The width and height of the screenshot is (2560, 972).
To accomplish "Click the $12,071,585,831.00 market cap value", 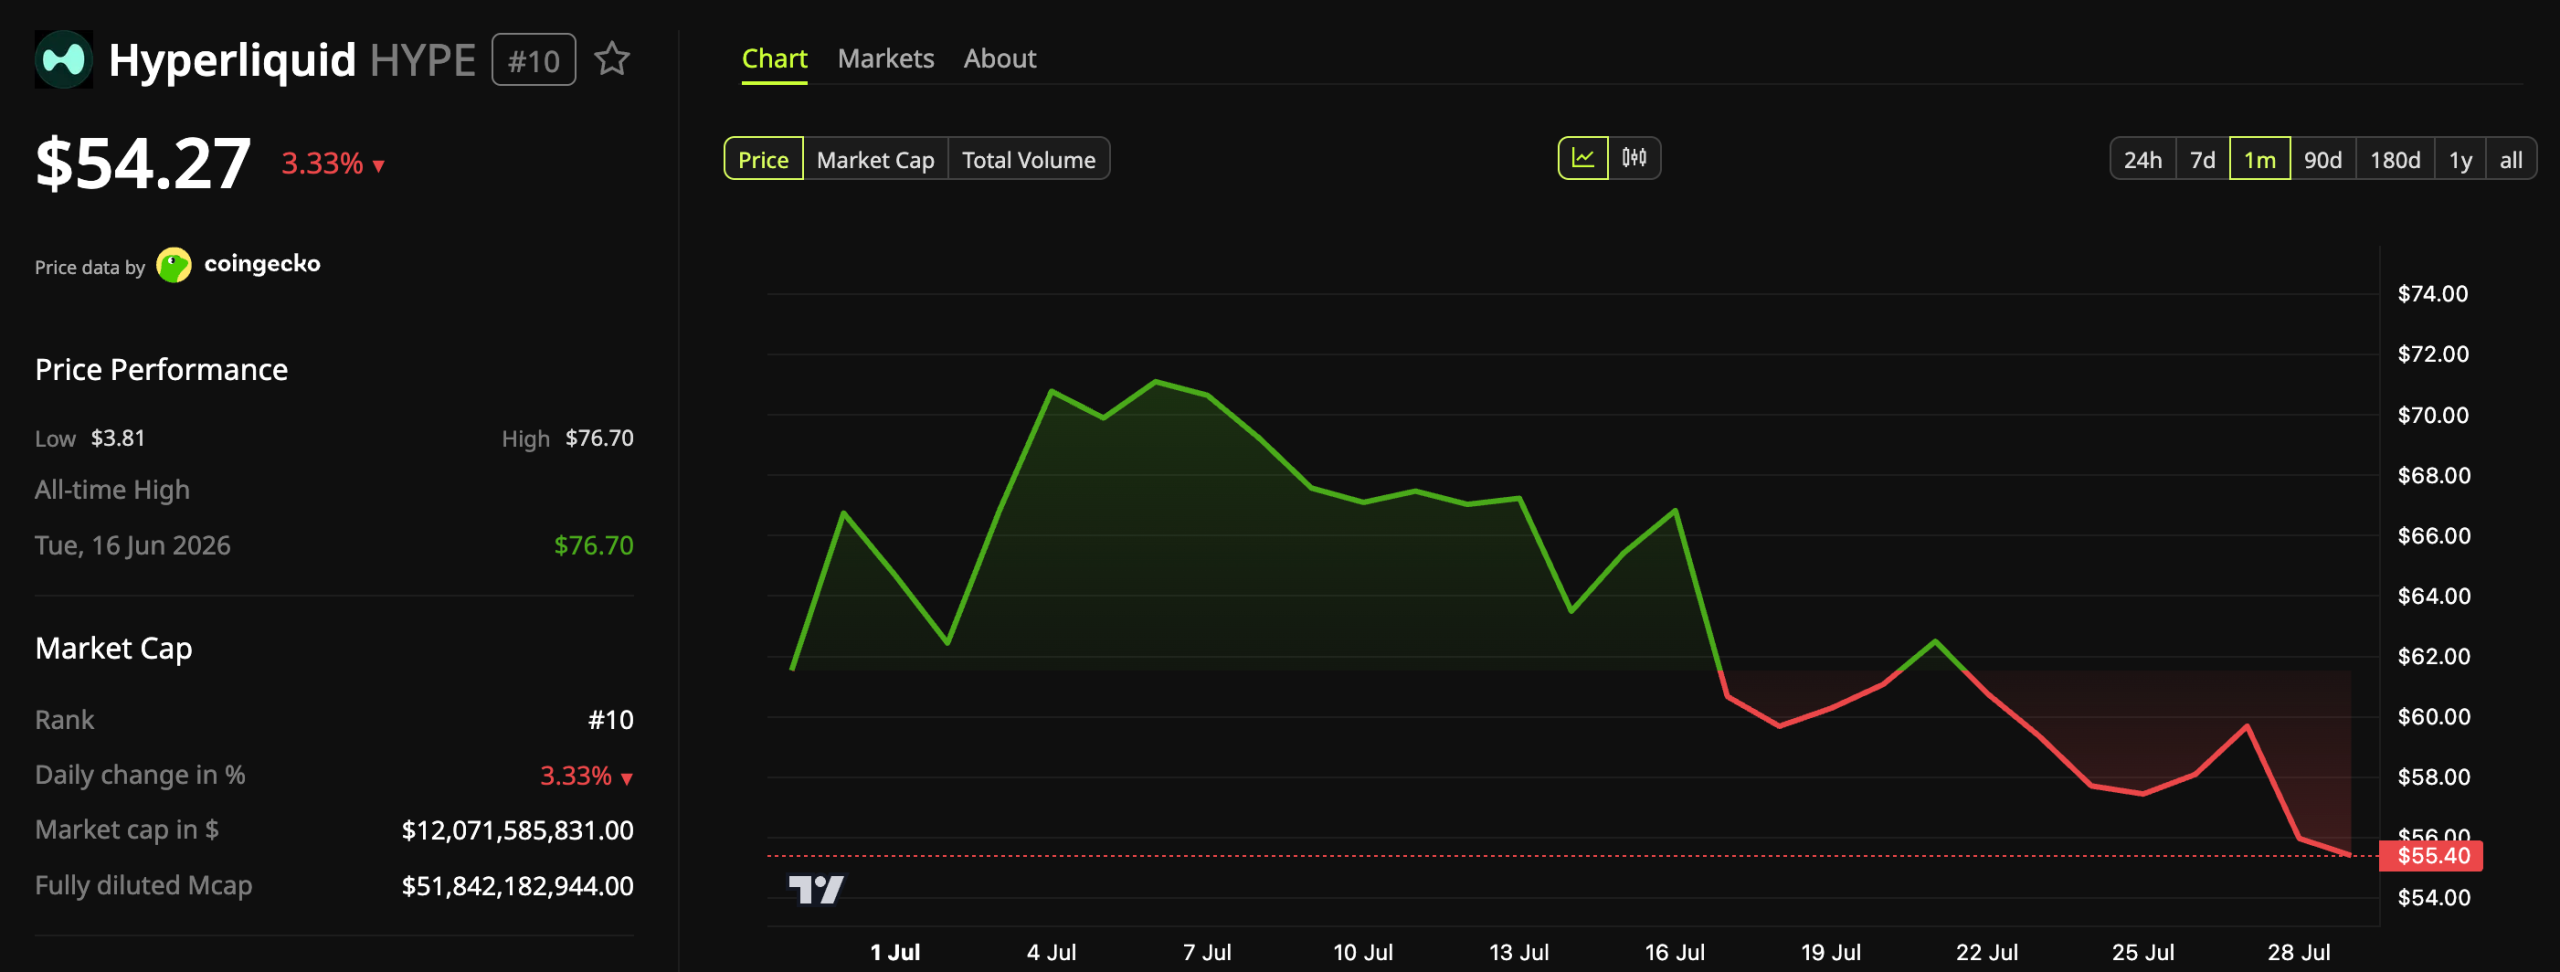I will [517, 831].
